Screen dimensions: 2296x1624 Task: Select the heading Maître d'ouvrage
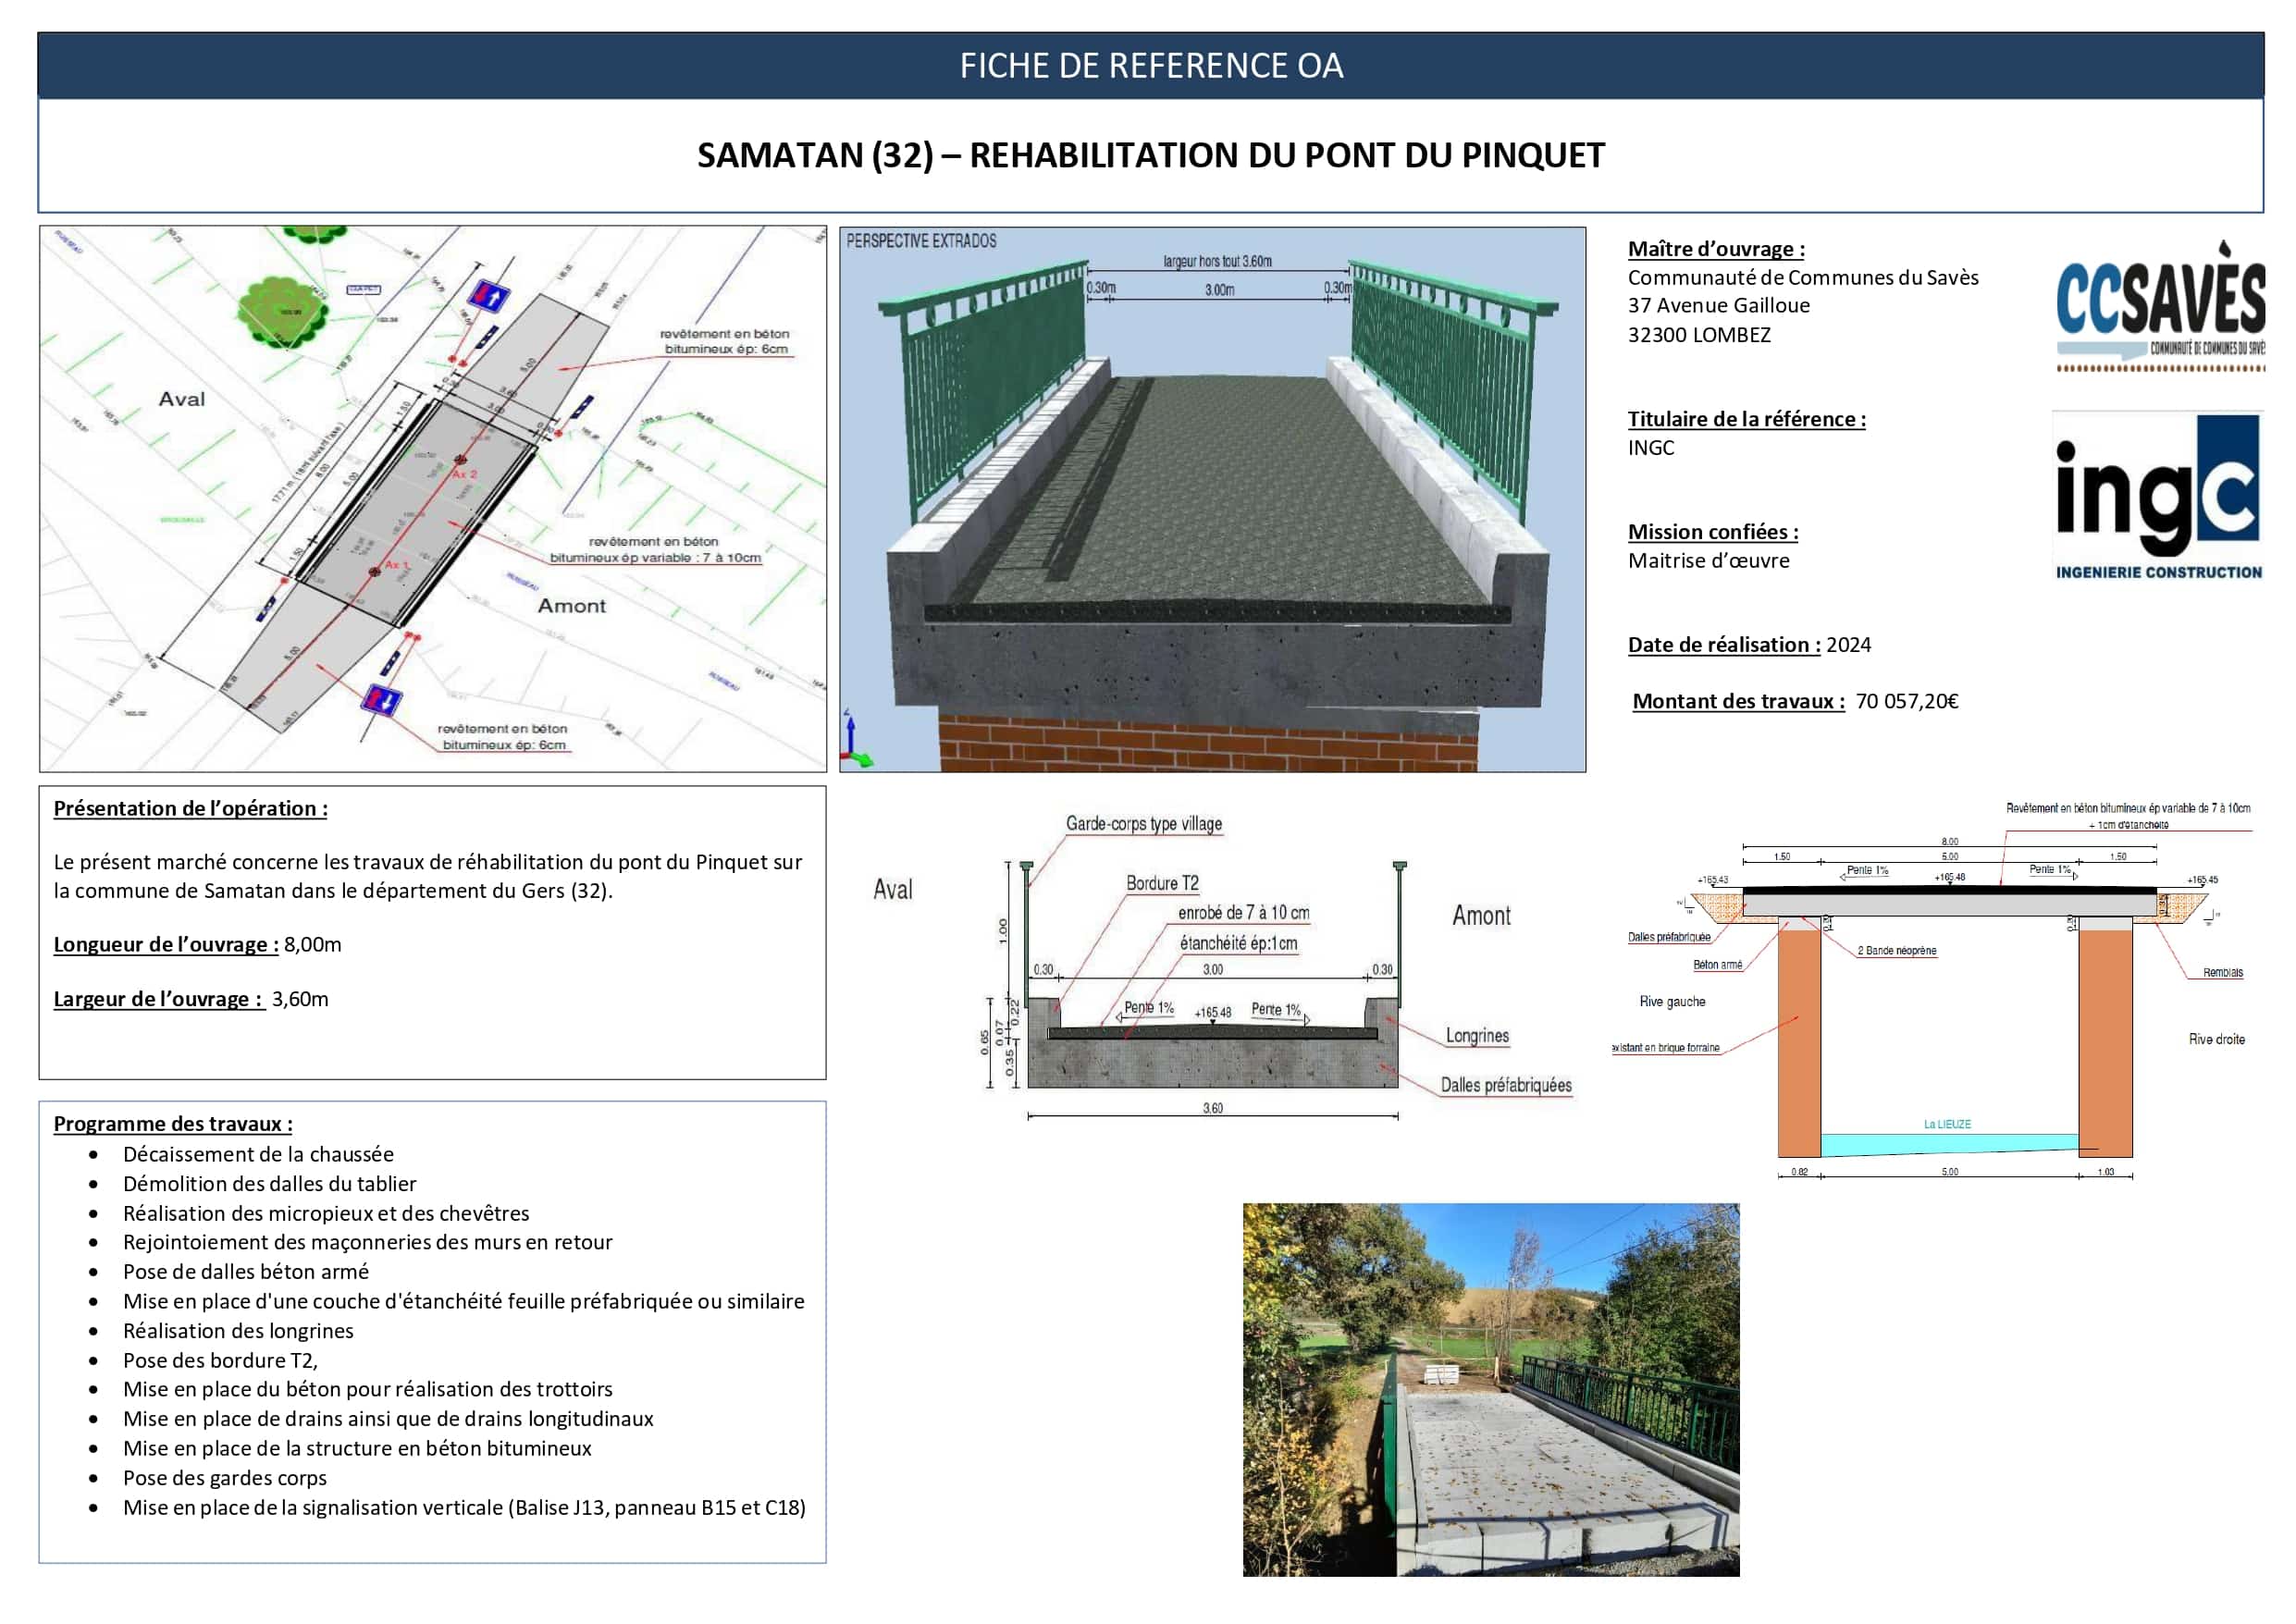[x=1716, y=249]
